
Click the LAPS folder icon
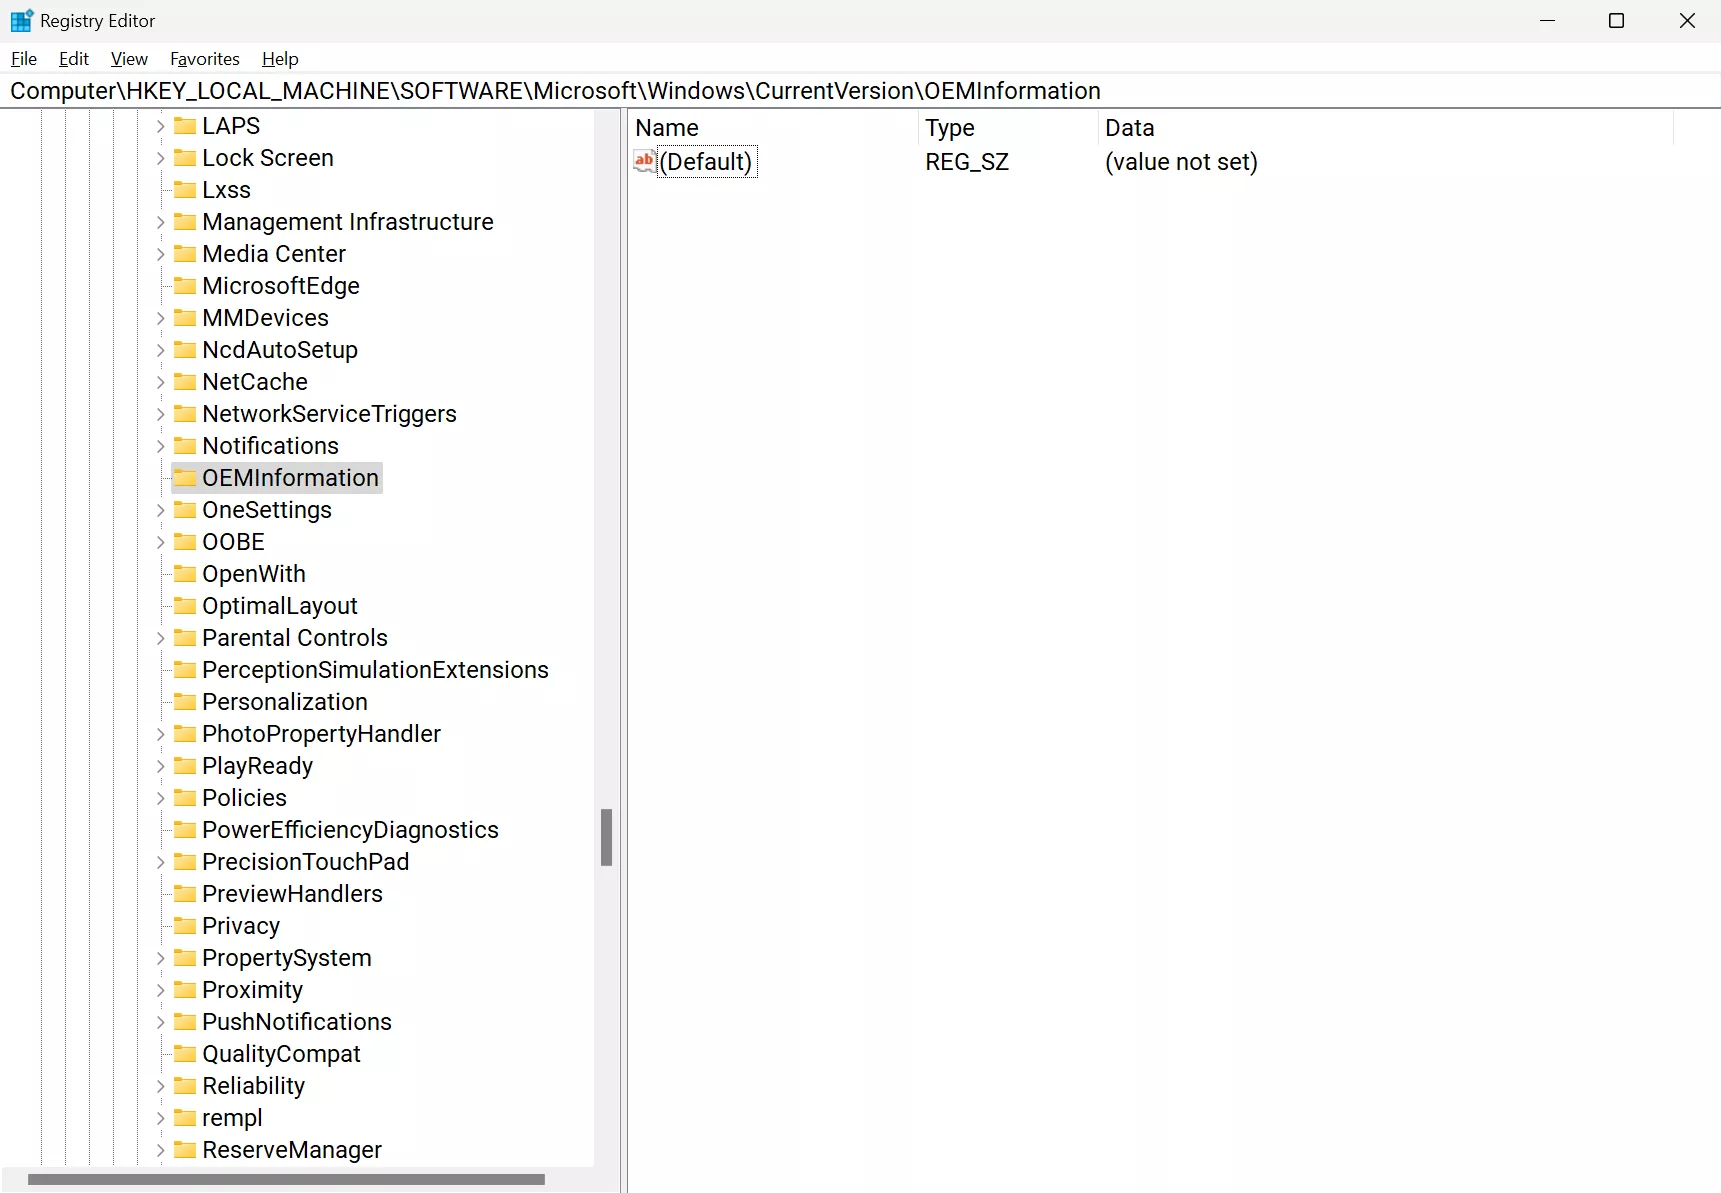click(185, 126)
